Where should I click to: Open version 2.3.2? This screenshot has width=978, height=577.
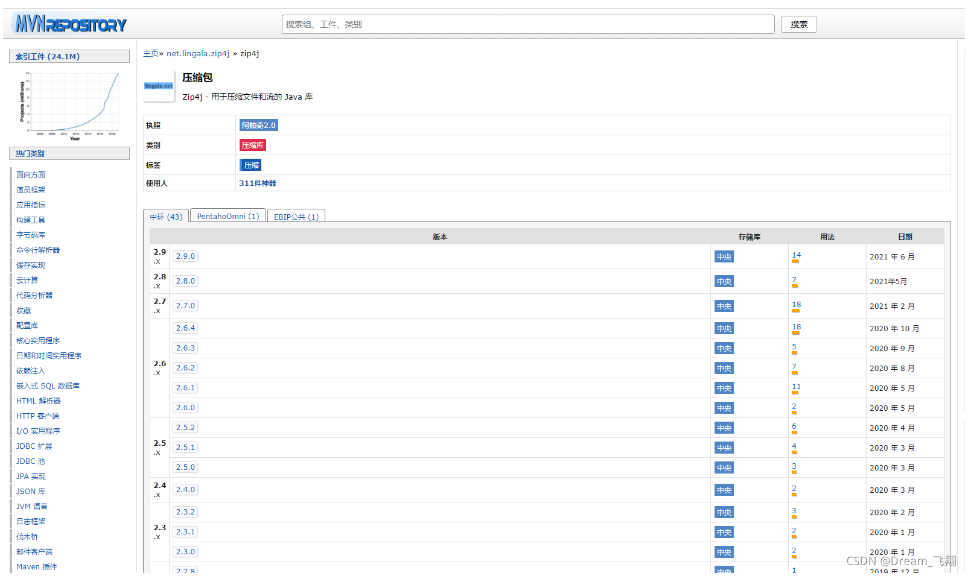pos(185,512)
